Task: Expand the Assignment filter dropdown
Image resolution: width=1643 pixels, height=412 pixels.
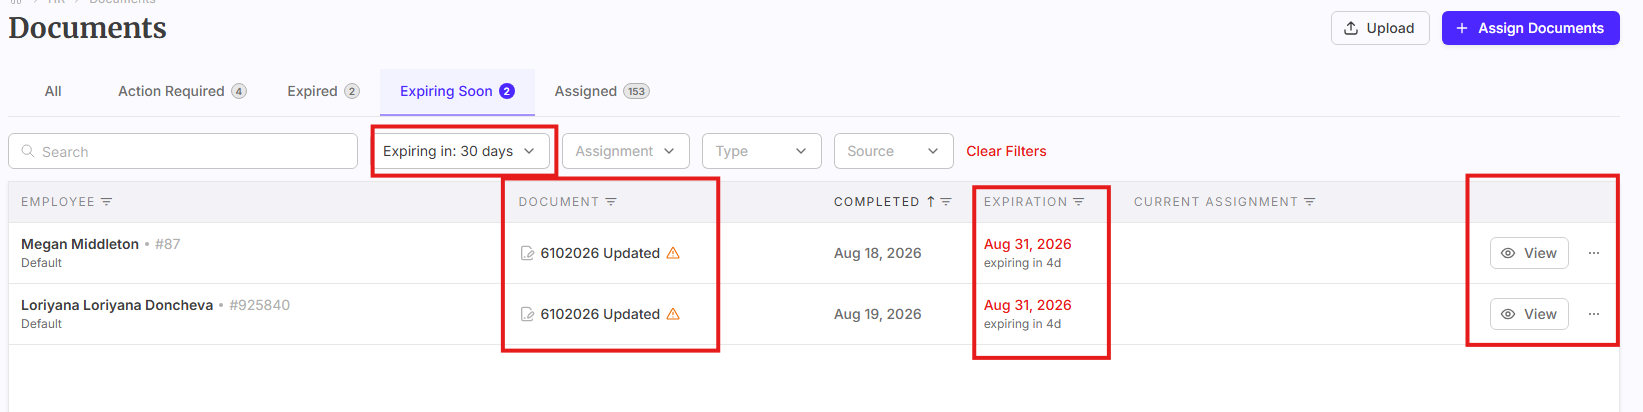Action: [625, 151]
